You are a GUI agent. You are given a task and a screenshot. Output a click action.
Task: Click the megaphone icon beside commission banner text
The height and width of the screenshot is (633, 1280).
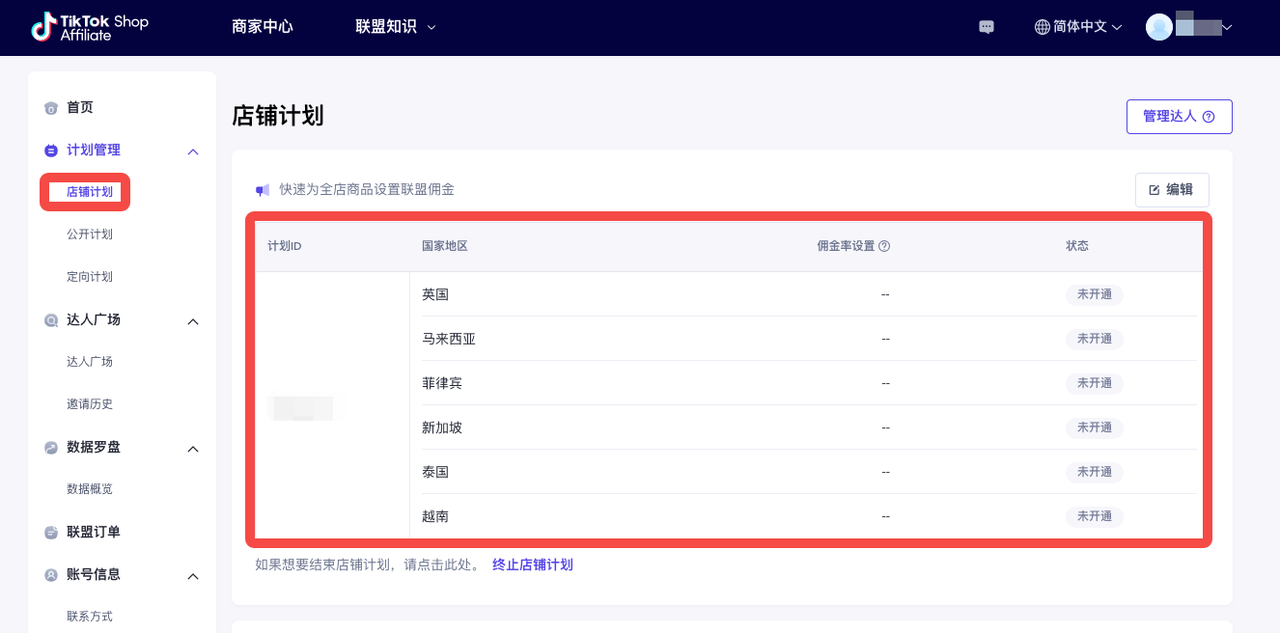tap(262, 190)
